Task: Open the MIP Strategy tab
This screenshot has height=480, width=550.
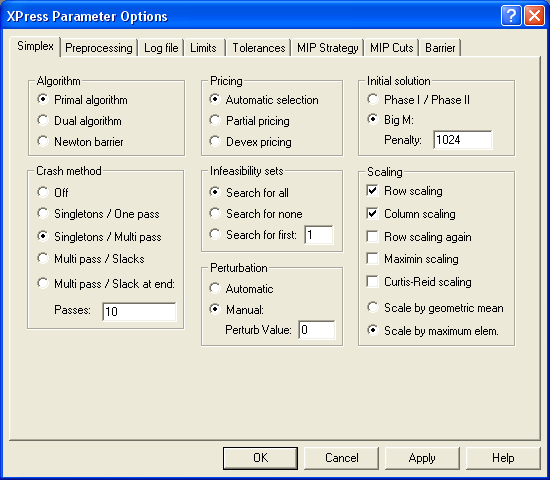Action: tap(328, 48)
